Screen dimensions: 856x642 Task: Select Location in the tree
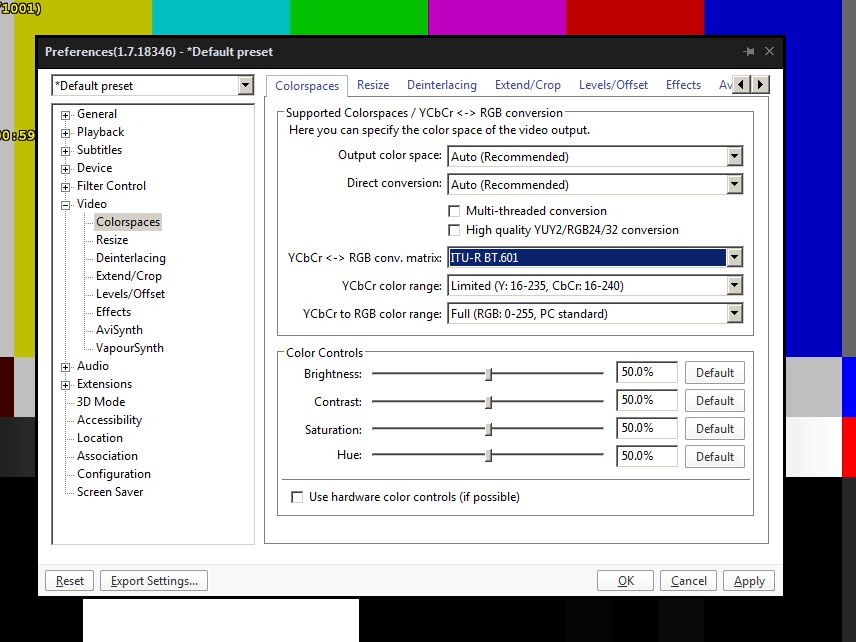point(100,438)
